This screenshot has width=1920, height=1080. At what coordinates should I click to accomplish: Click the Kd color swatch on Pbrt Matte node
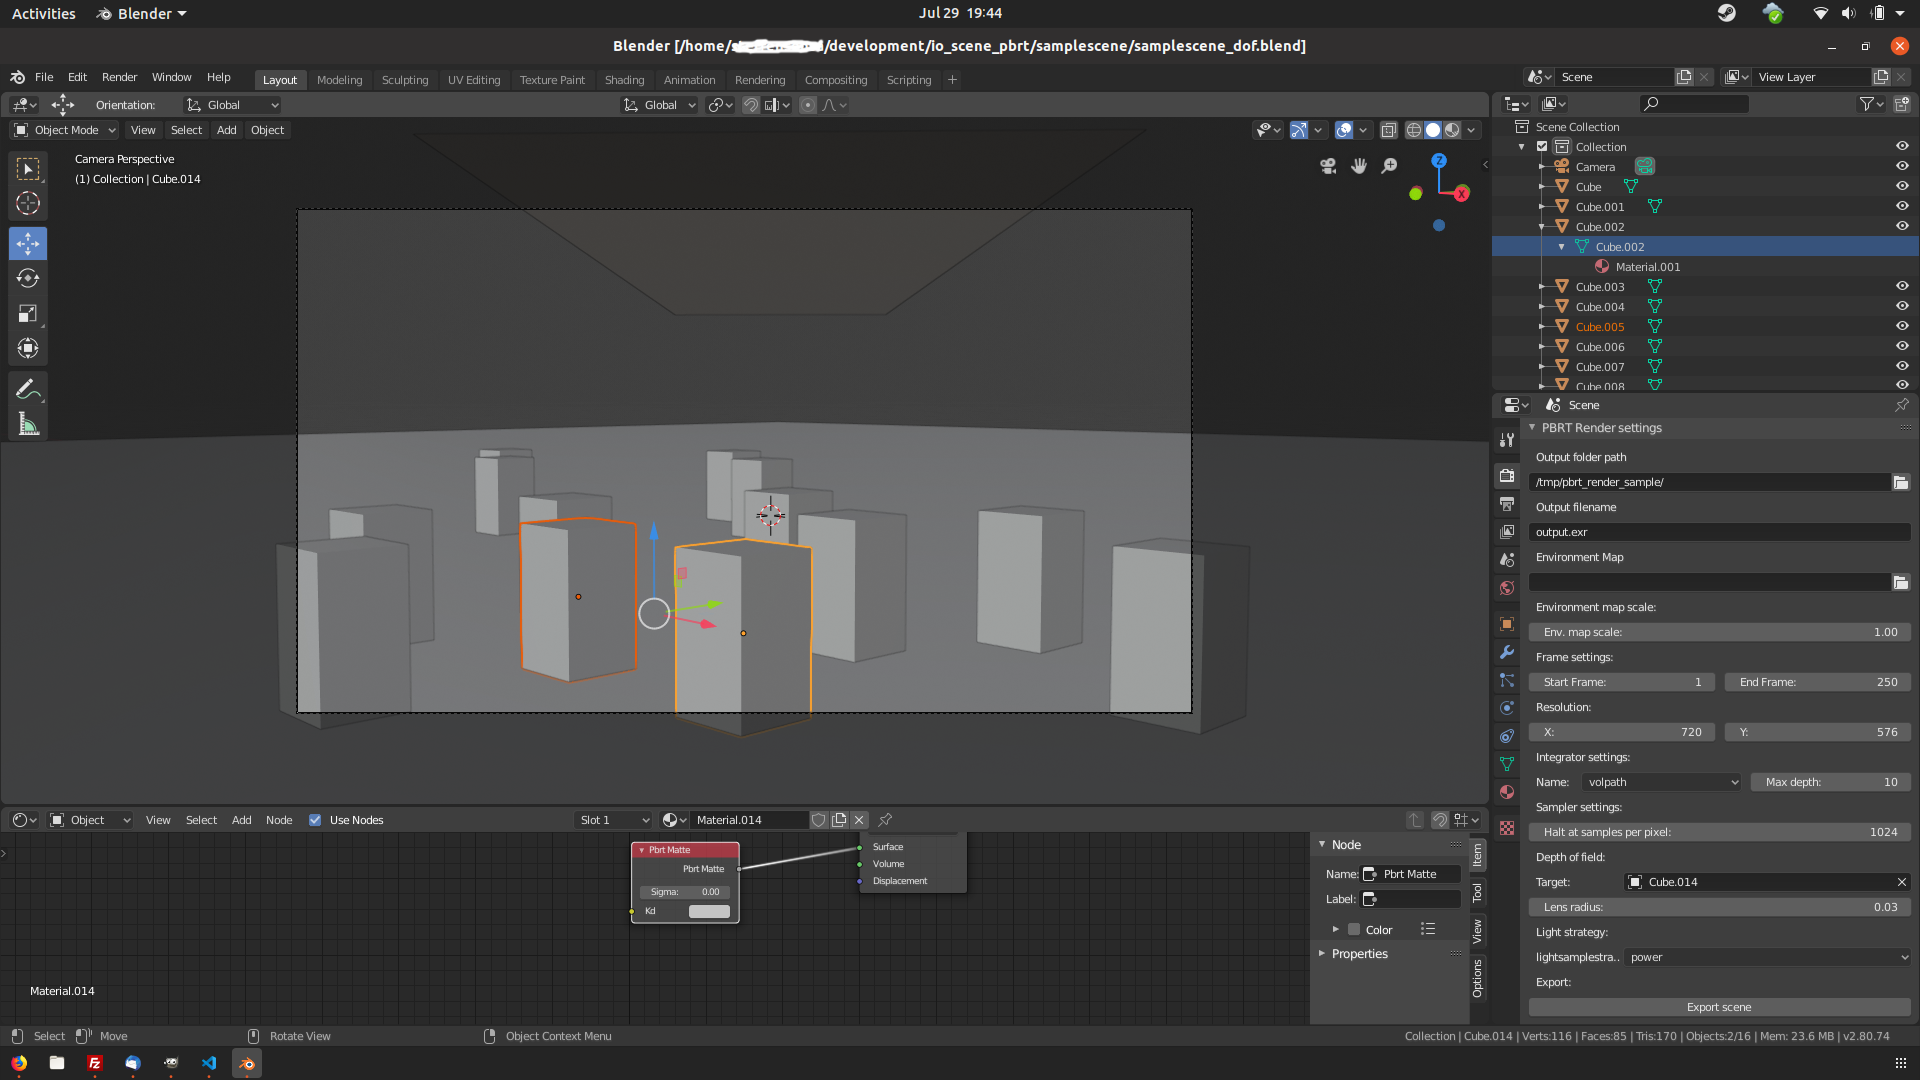coord(709,911)
